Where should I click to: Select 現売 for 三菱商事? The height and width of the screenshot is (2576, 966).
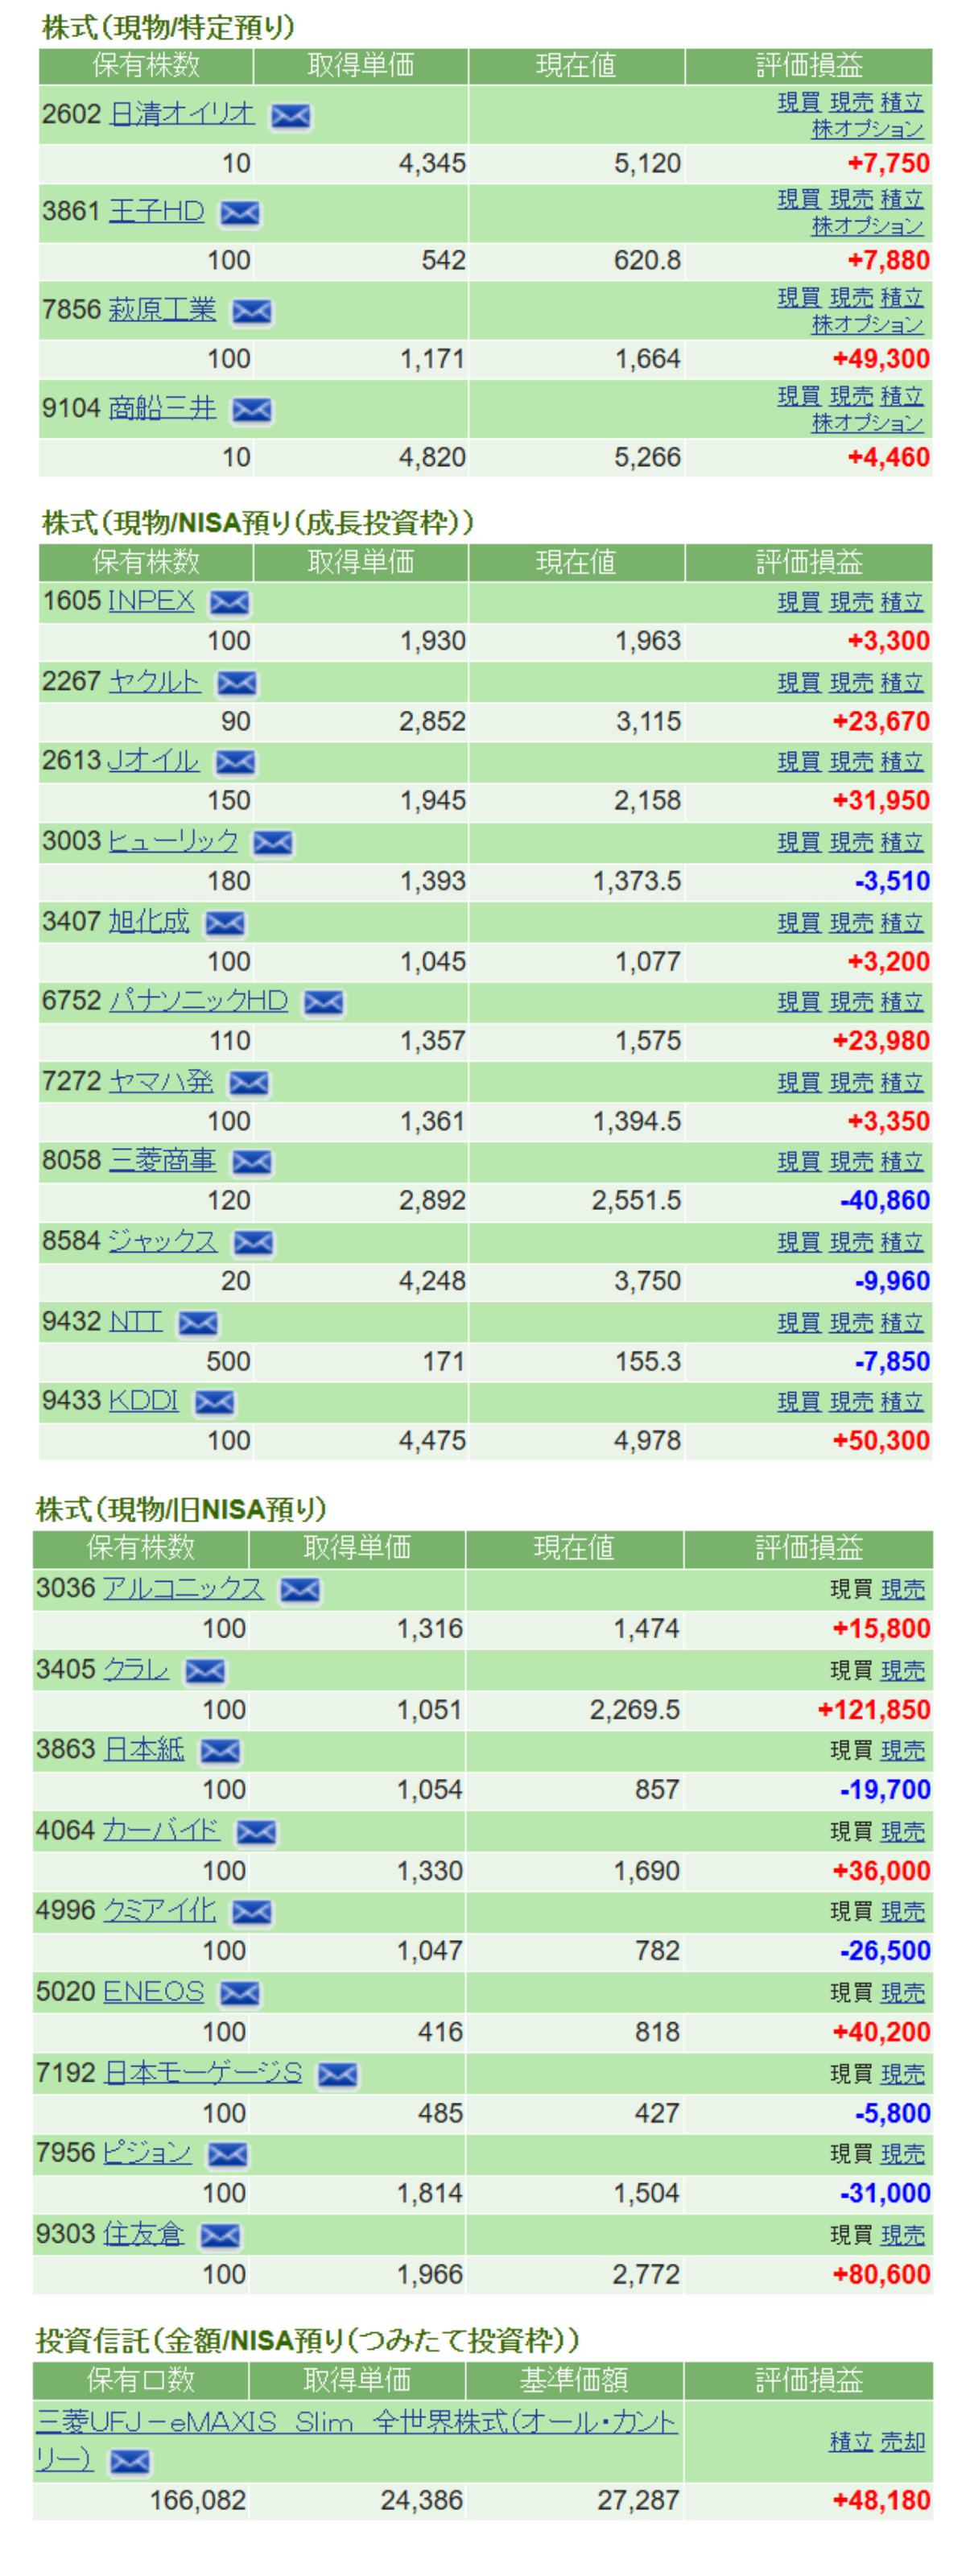click(x=851, y=1162)
